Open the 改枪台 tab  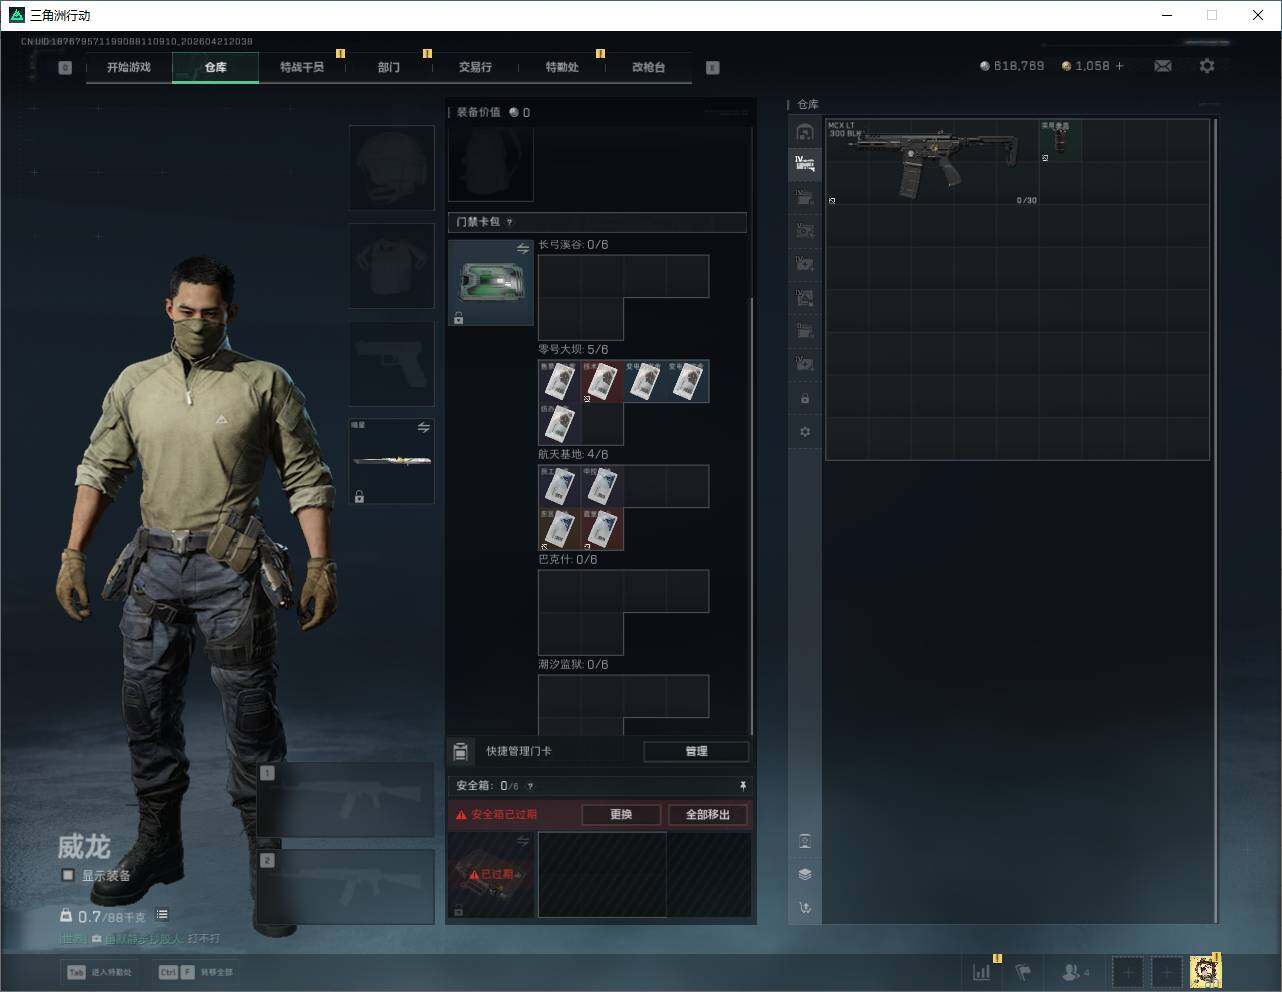[648, 67]
